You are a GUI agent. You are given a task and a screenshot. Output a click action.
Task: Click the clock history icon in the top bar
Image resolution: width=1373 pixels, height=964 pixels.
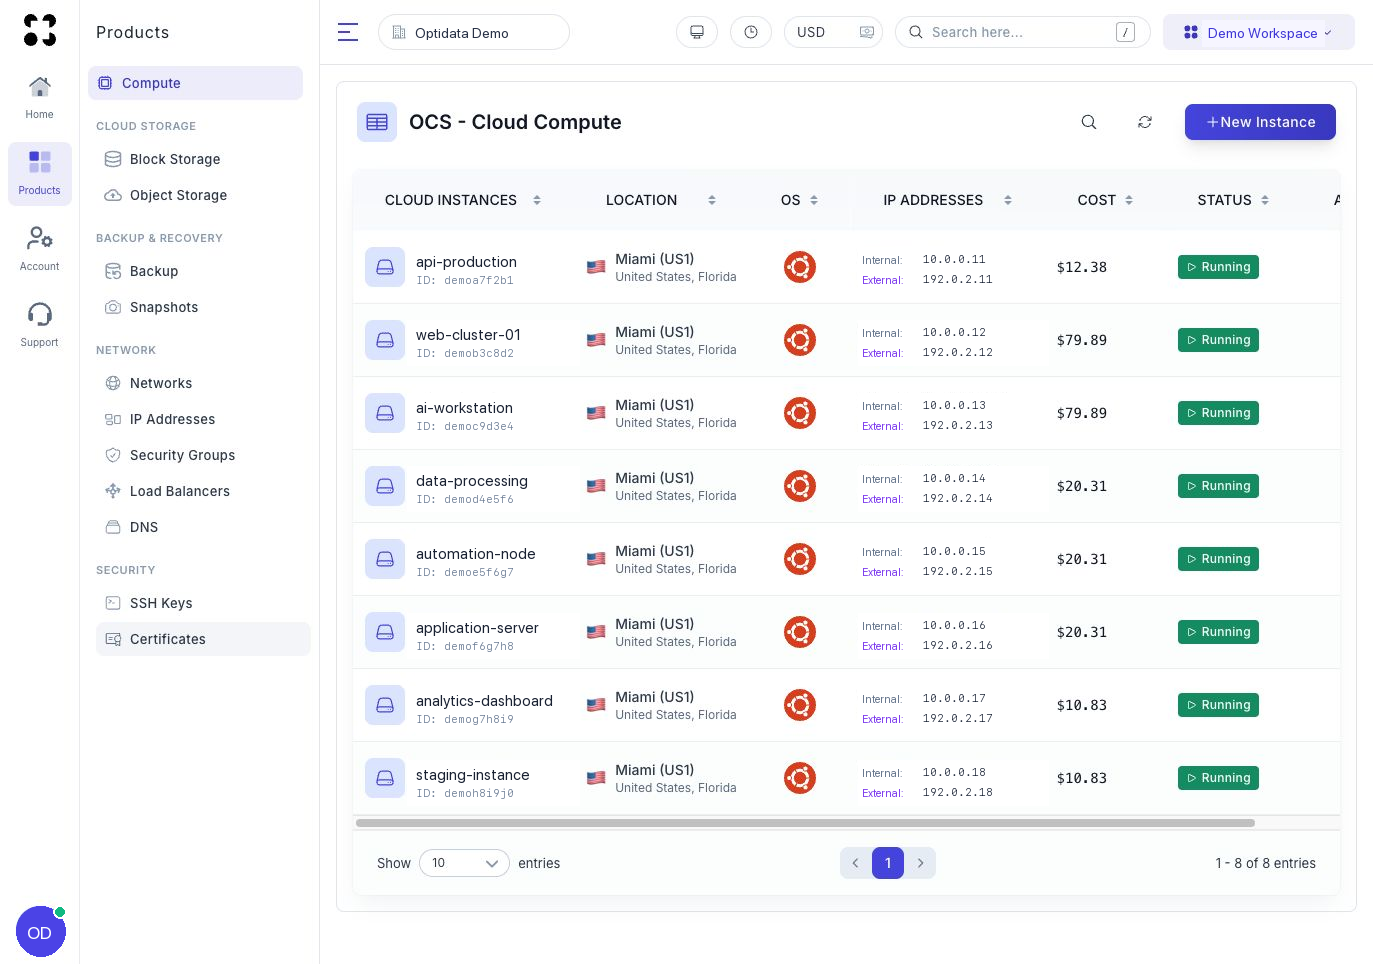(x=751, y=32)
